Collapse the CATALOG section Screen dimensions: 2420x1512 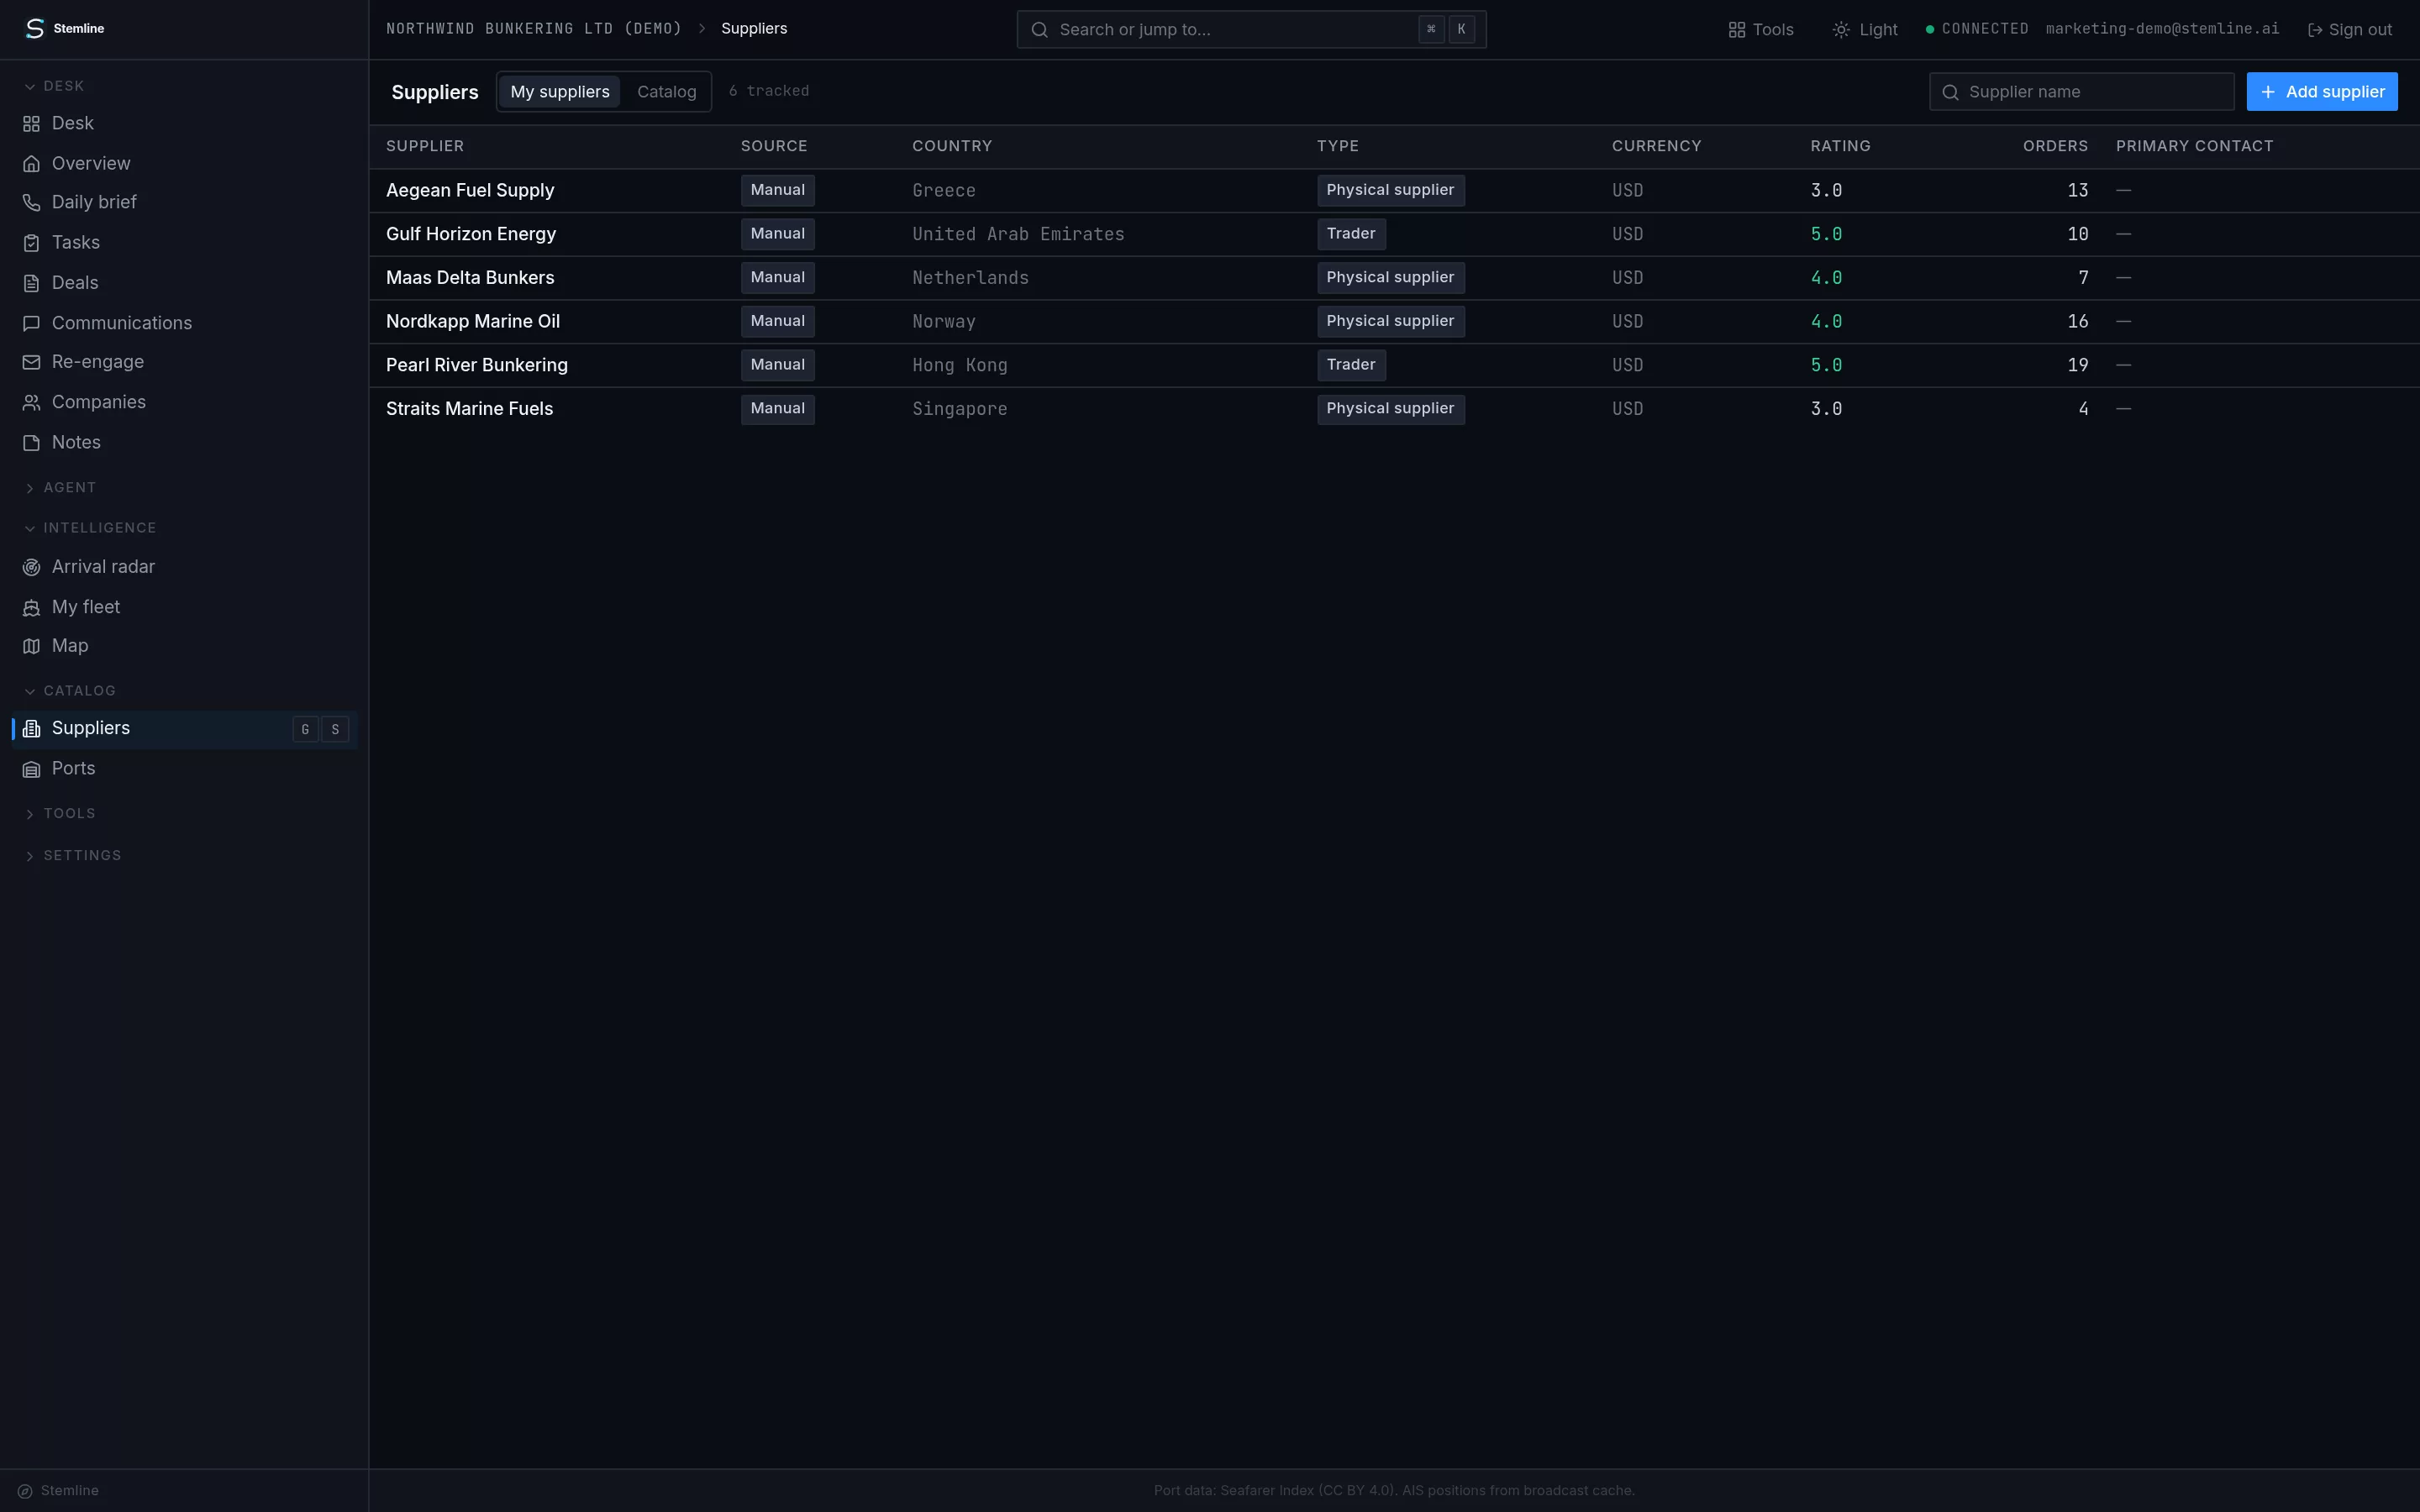(70, 691)
